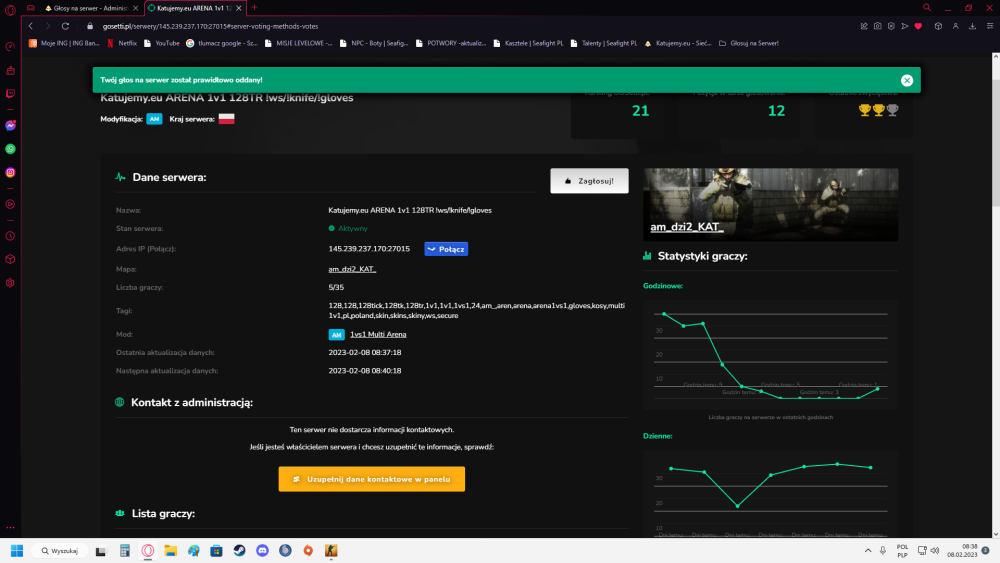Open Discord from the taskbar
The width and height of the screenshot is (1000, 563).
(x=262, y=551)
